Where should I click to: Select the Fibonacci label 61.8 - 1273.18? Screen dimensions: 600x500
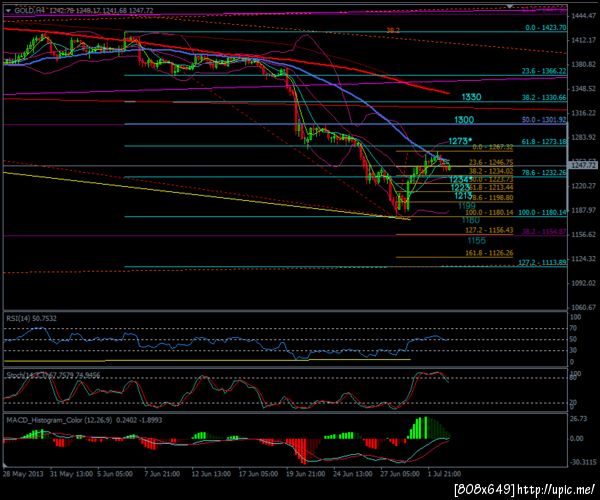[544, 142]
